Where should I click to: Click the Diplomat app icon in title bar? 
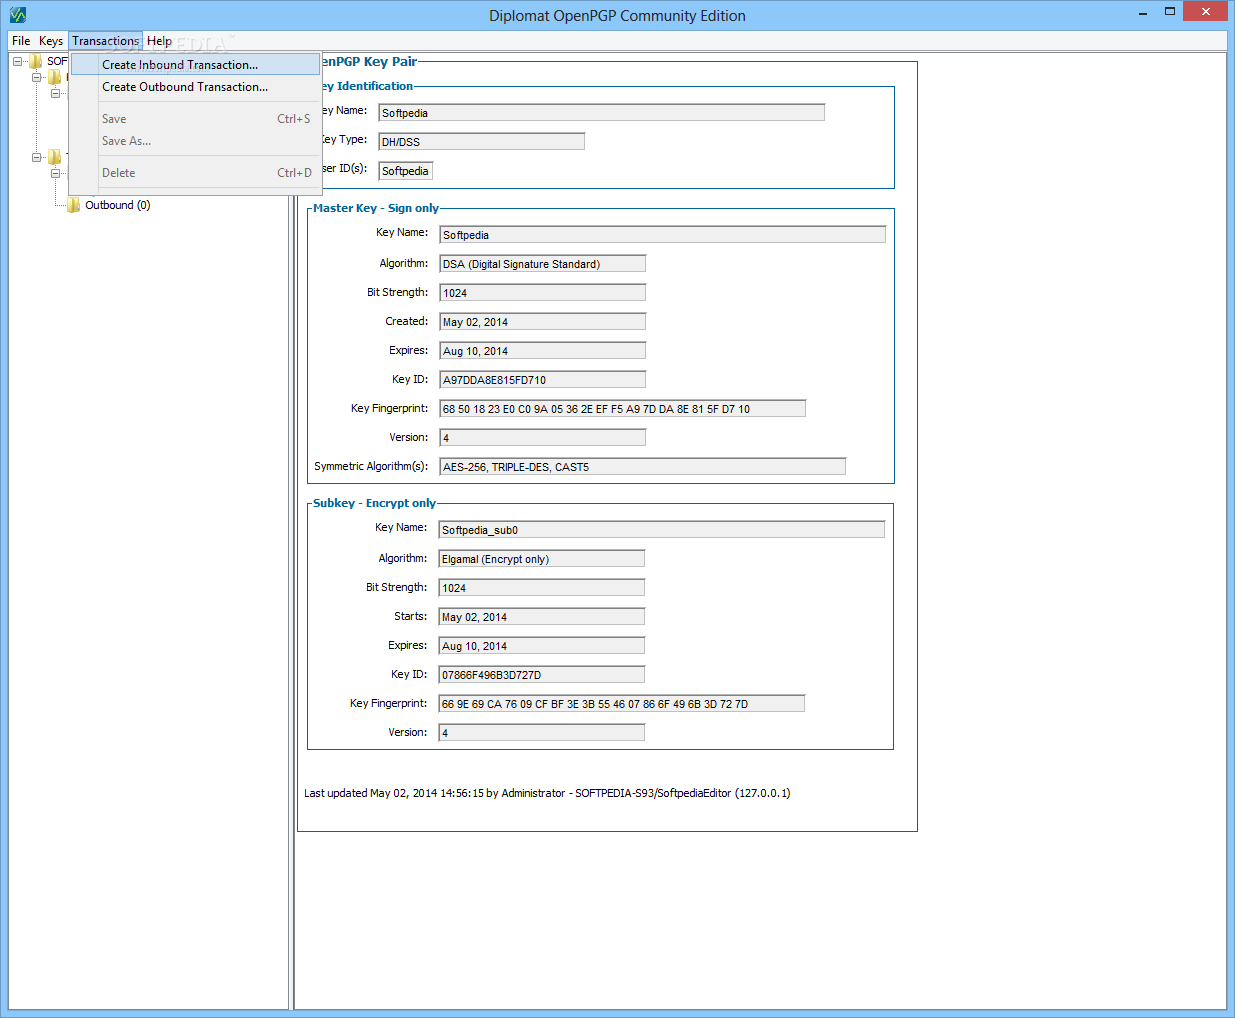pos(17,15)
